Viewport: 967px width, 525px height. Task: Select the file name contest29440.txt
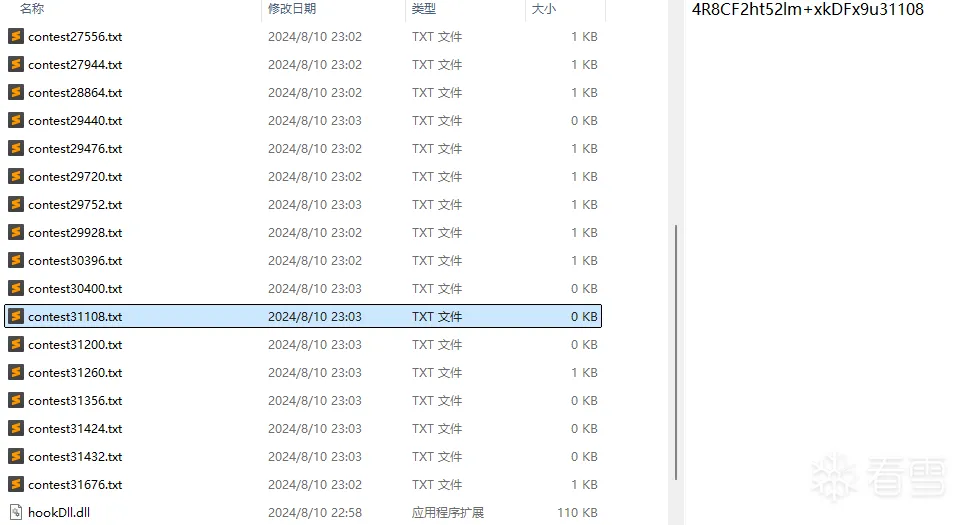pos(75,120)
